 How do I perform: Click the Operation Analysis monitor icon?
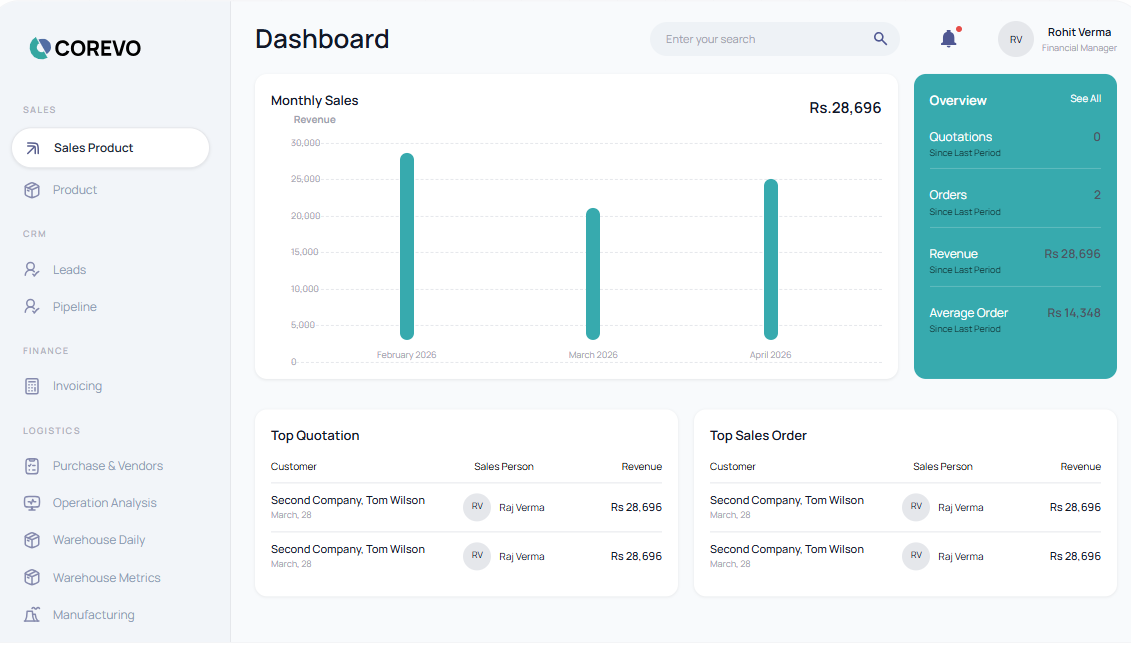pos(32,504)
